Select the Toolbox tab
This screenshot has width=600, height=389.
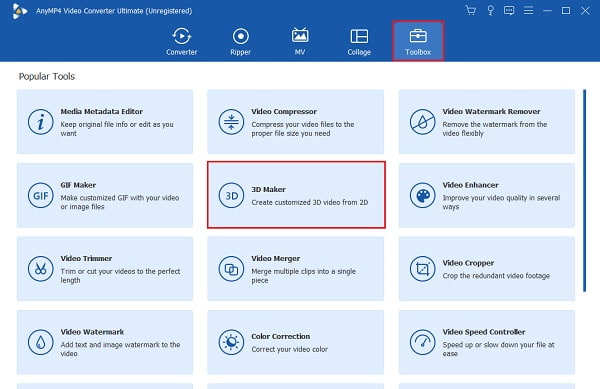click(x=418, y=41)
